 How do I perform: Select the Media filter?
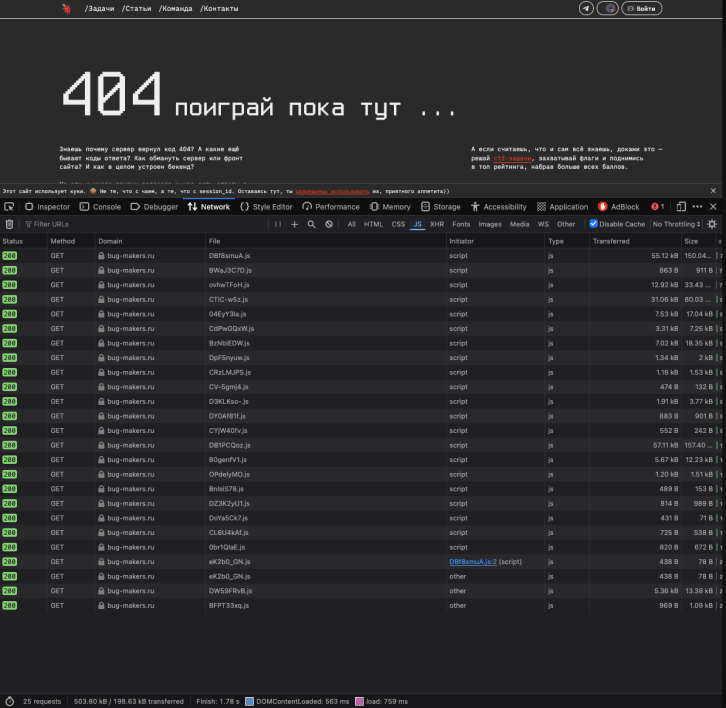[519, 224]
